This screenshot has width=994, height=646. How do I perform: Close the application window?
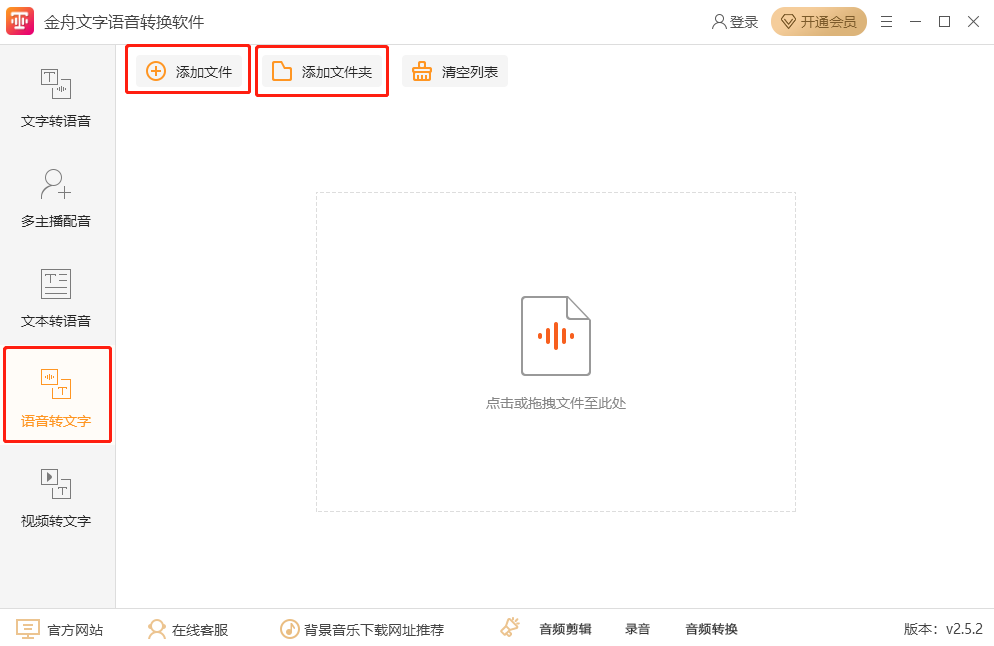pyautogui.click(x=974, y=22)
